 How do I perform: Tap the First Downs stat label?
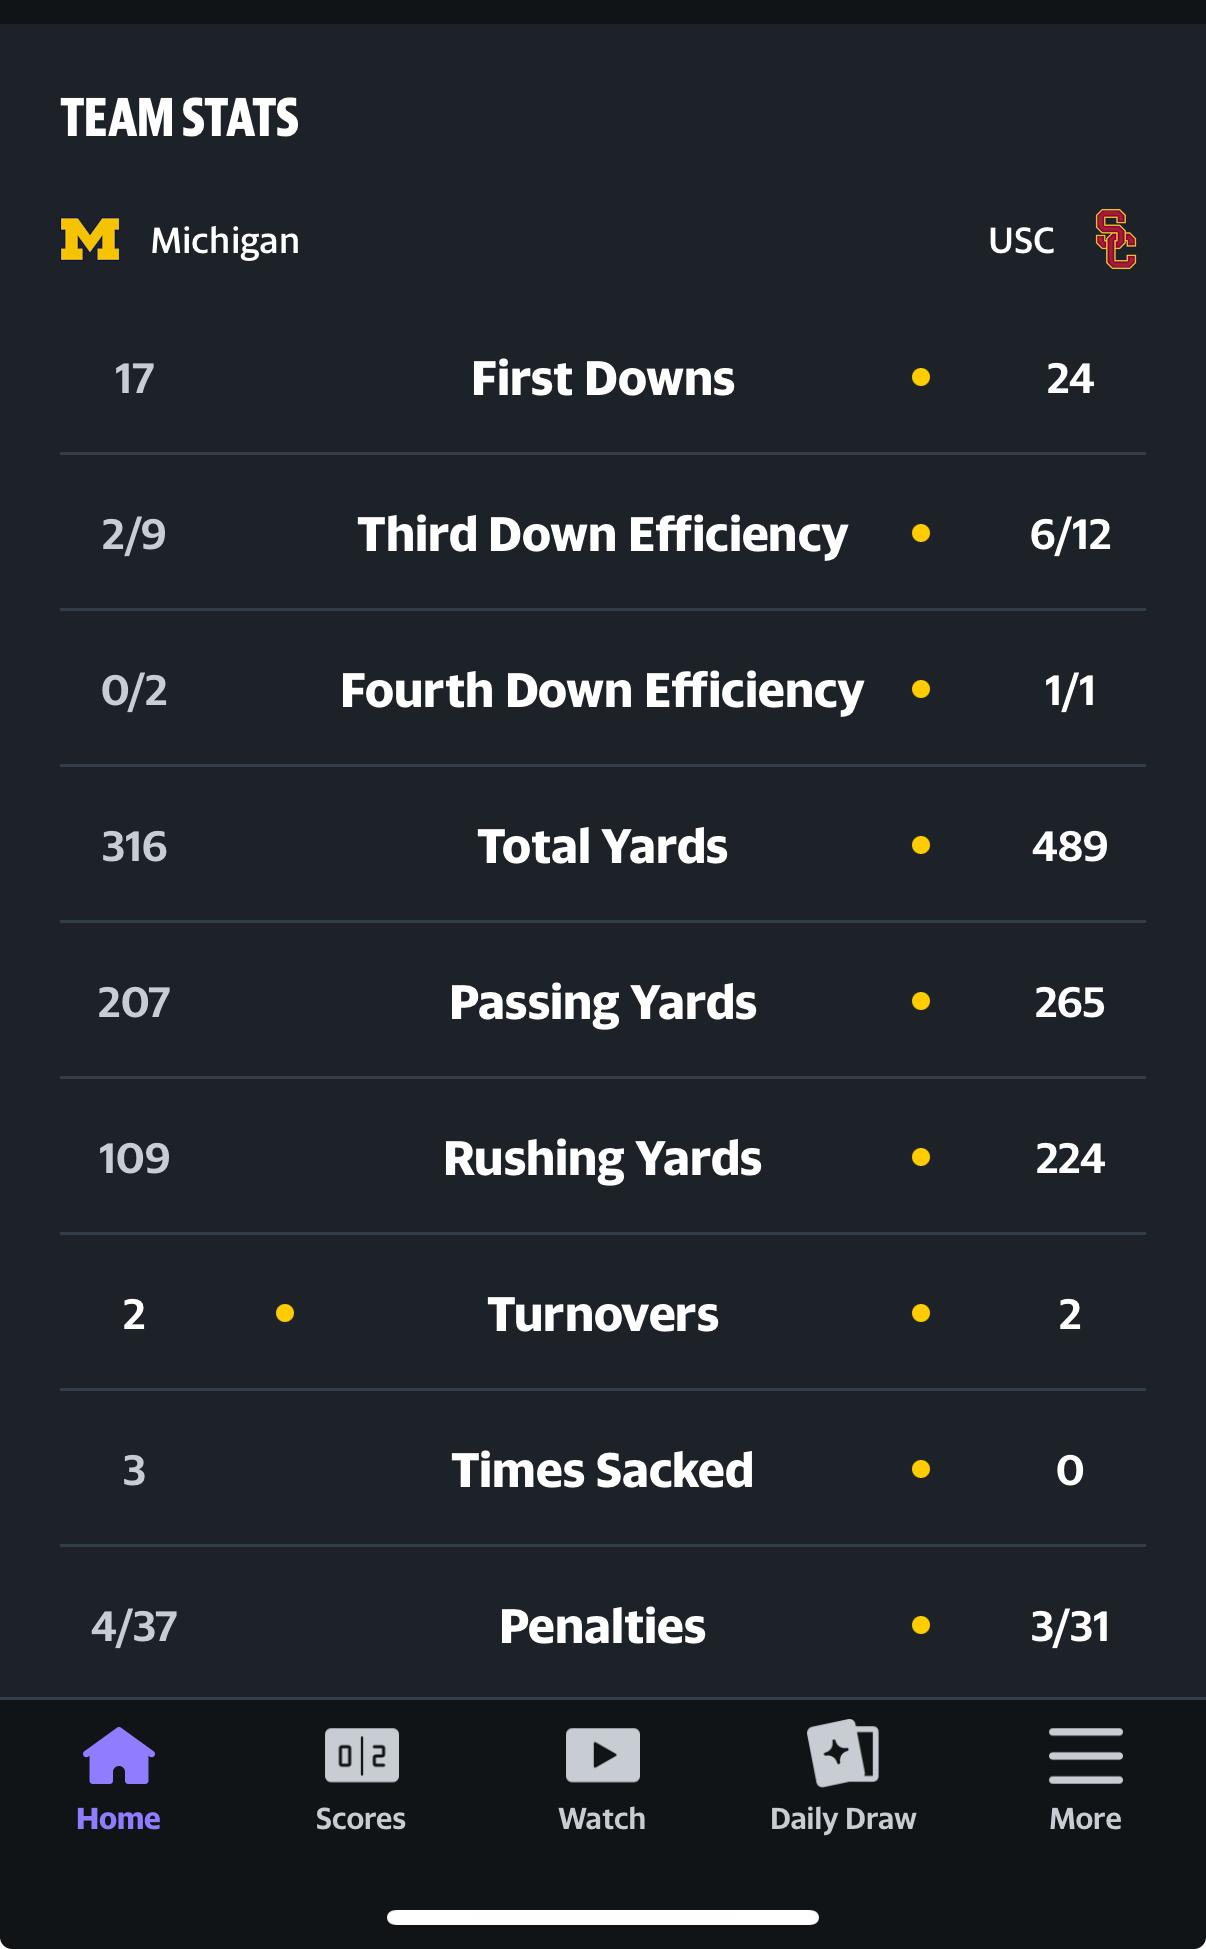coord(603,379)
